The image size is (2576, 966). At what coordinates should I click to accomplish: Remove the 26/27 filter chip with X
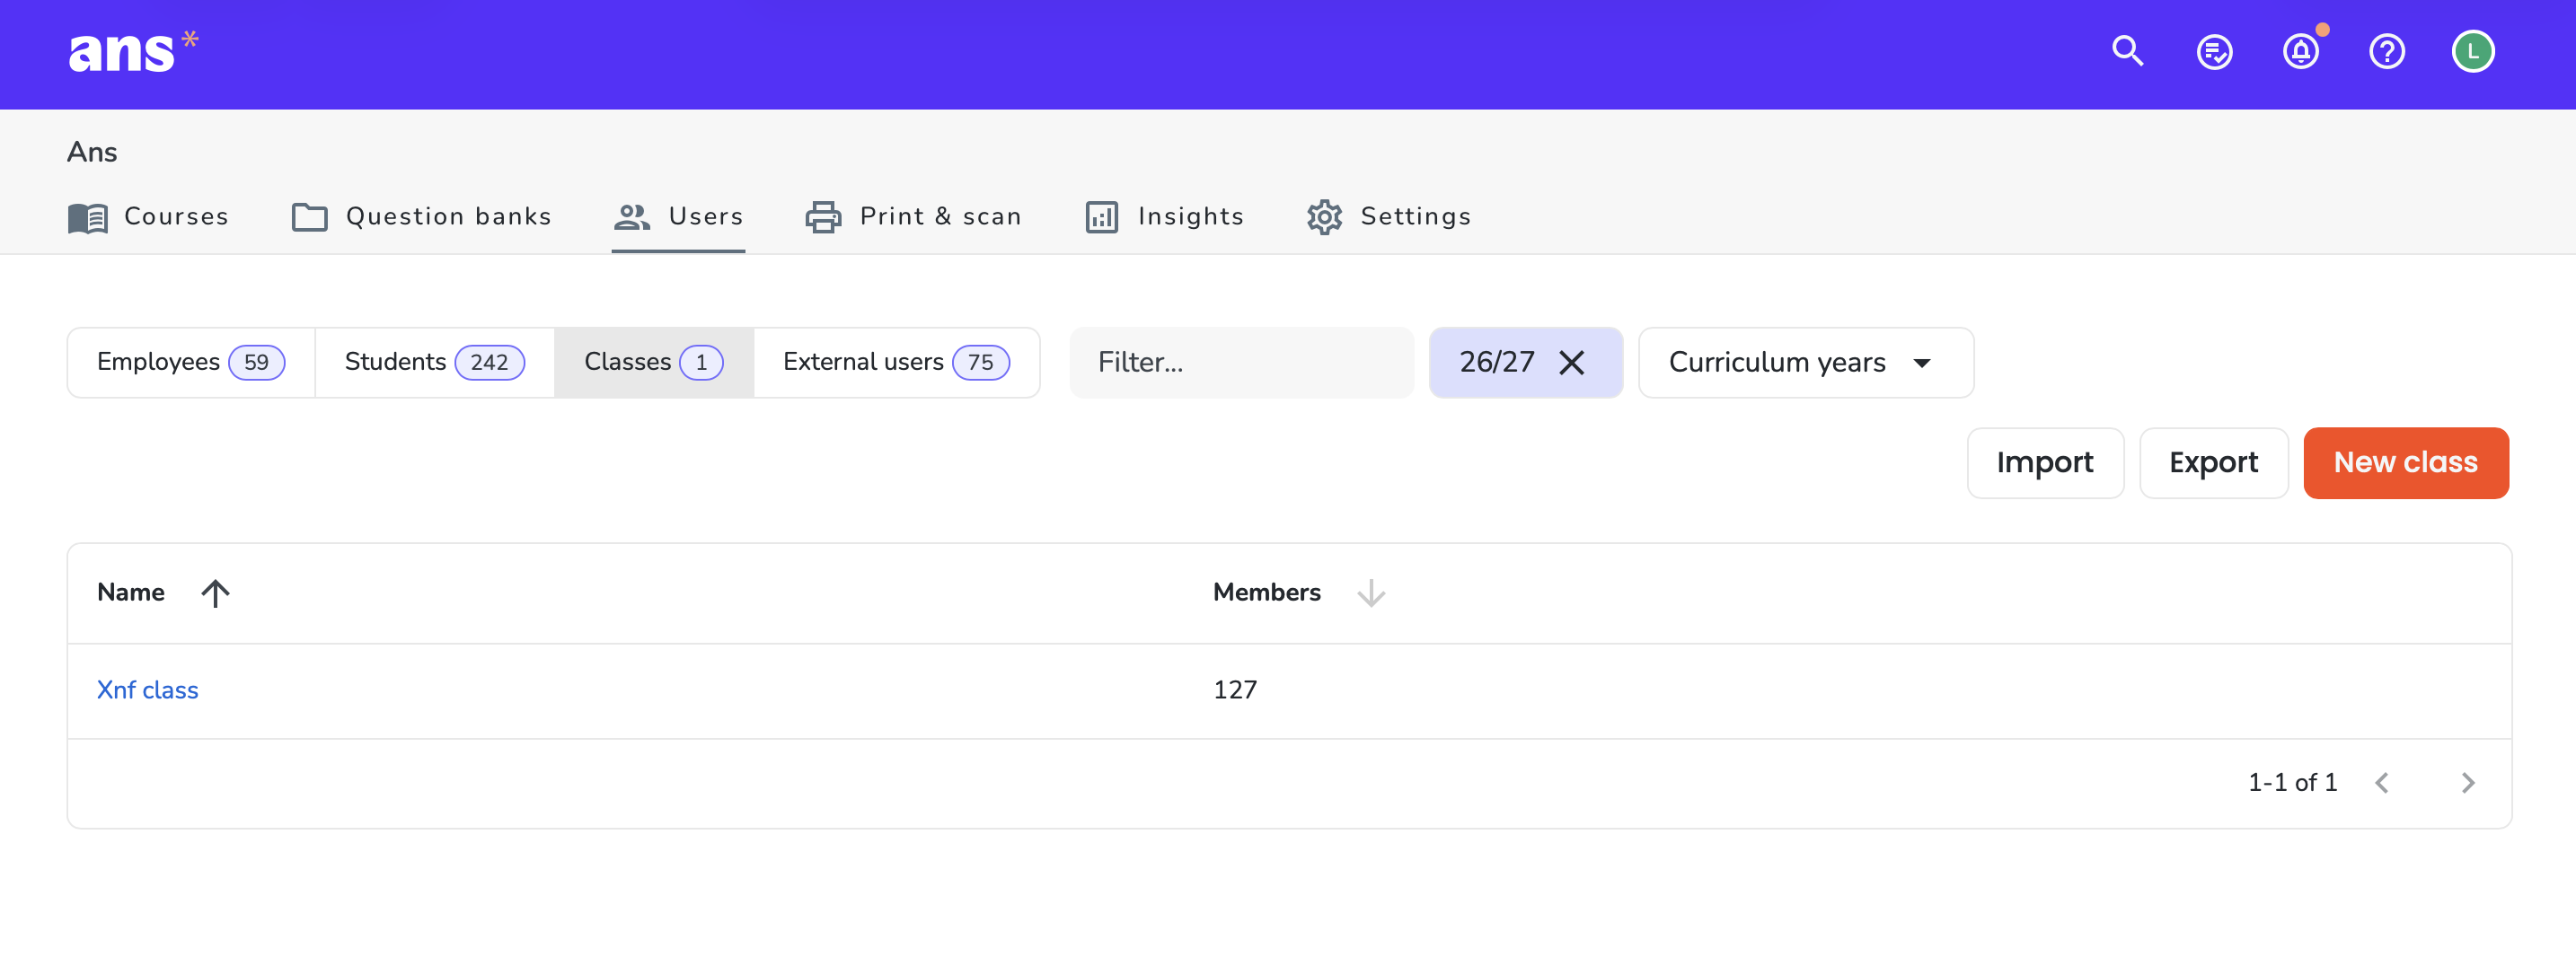[x=1571, y=363]
